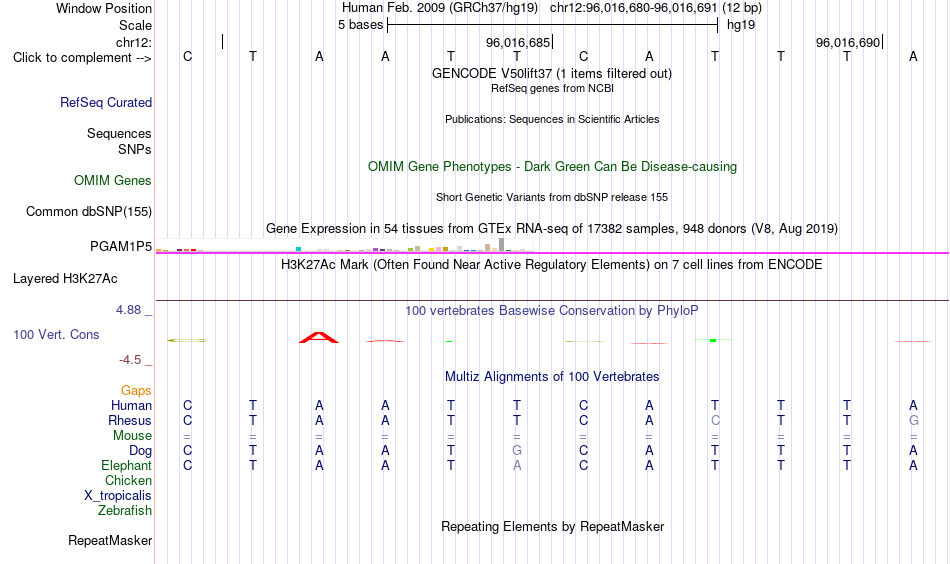Click the mismatched G in the Dog row

coord(517,451)
